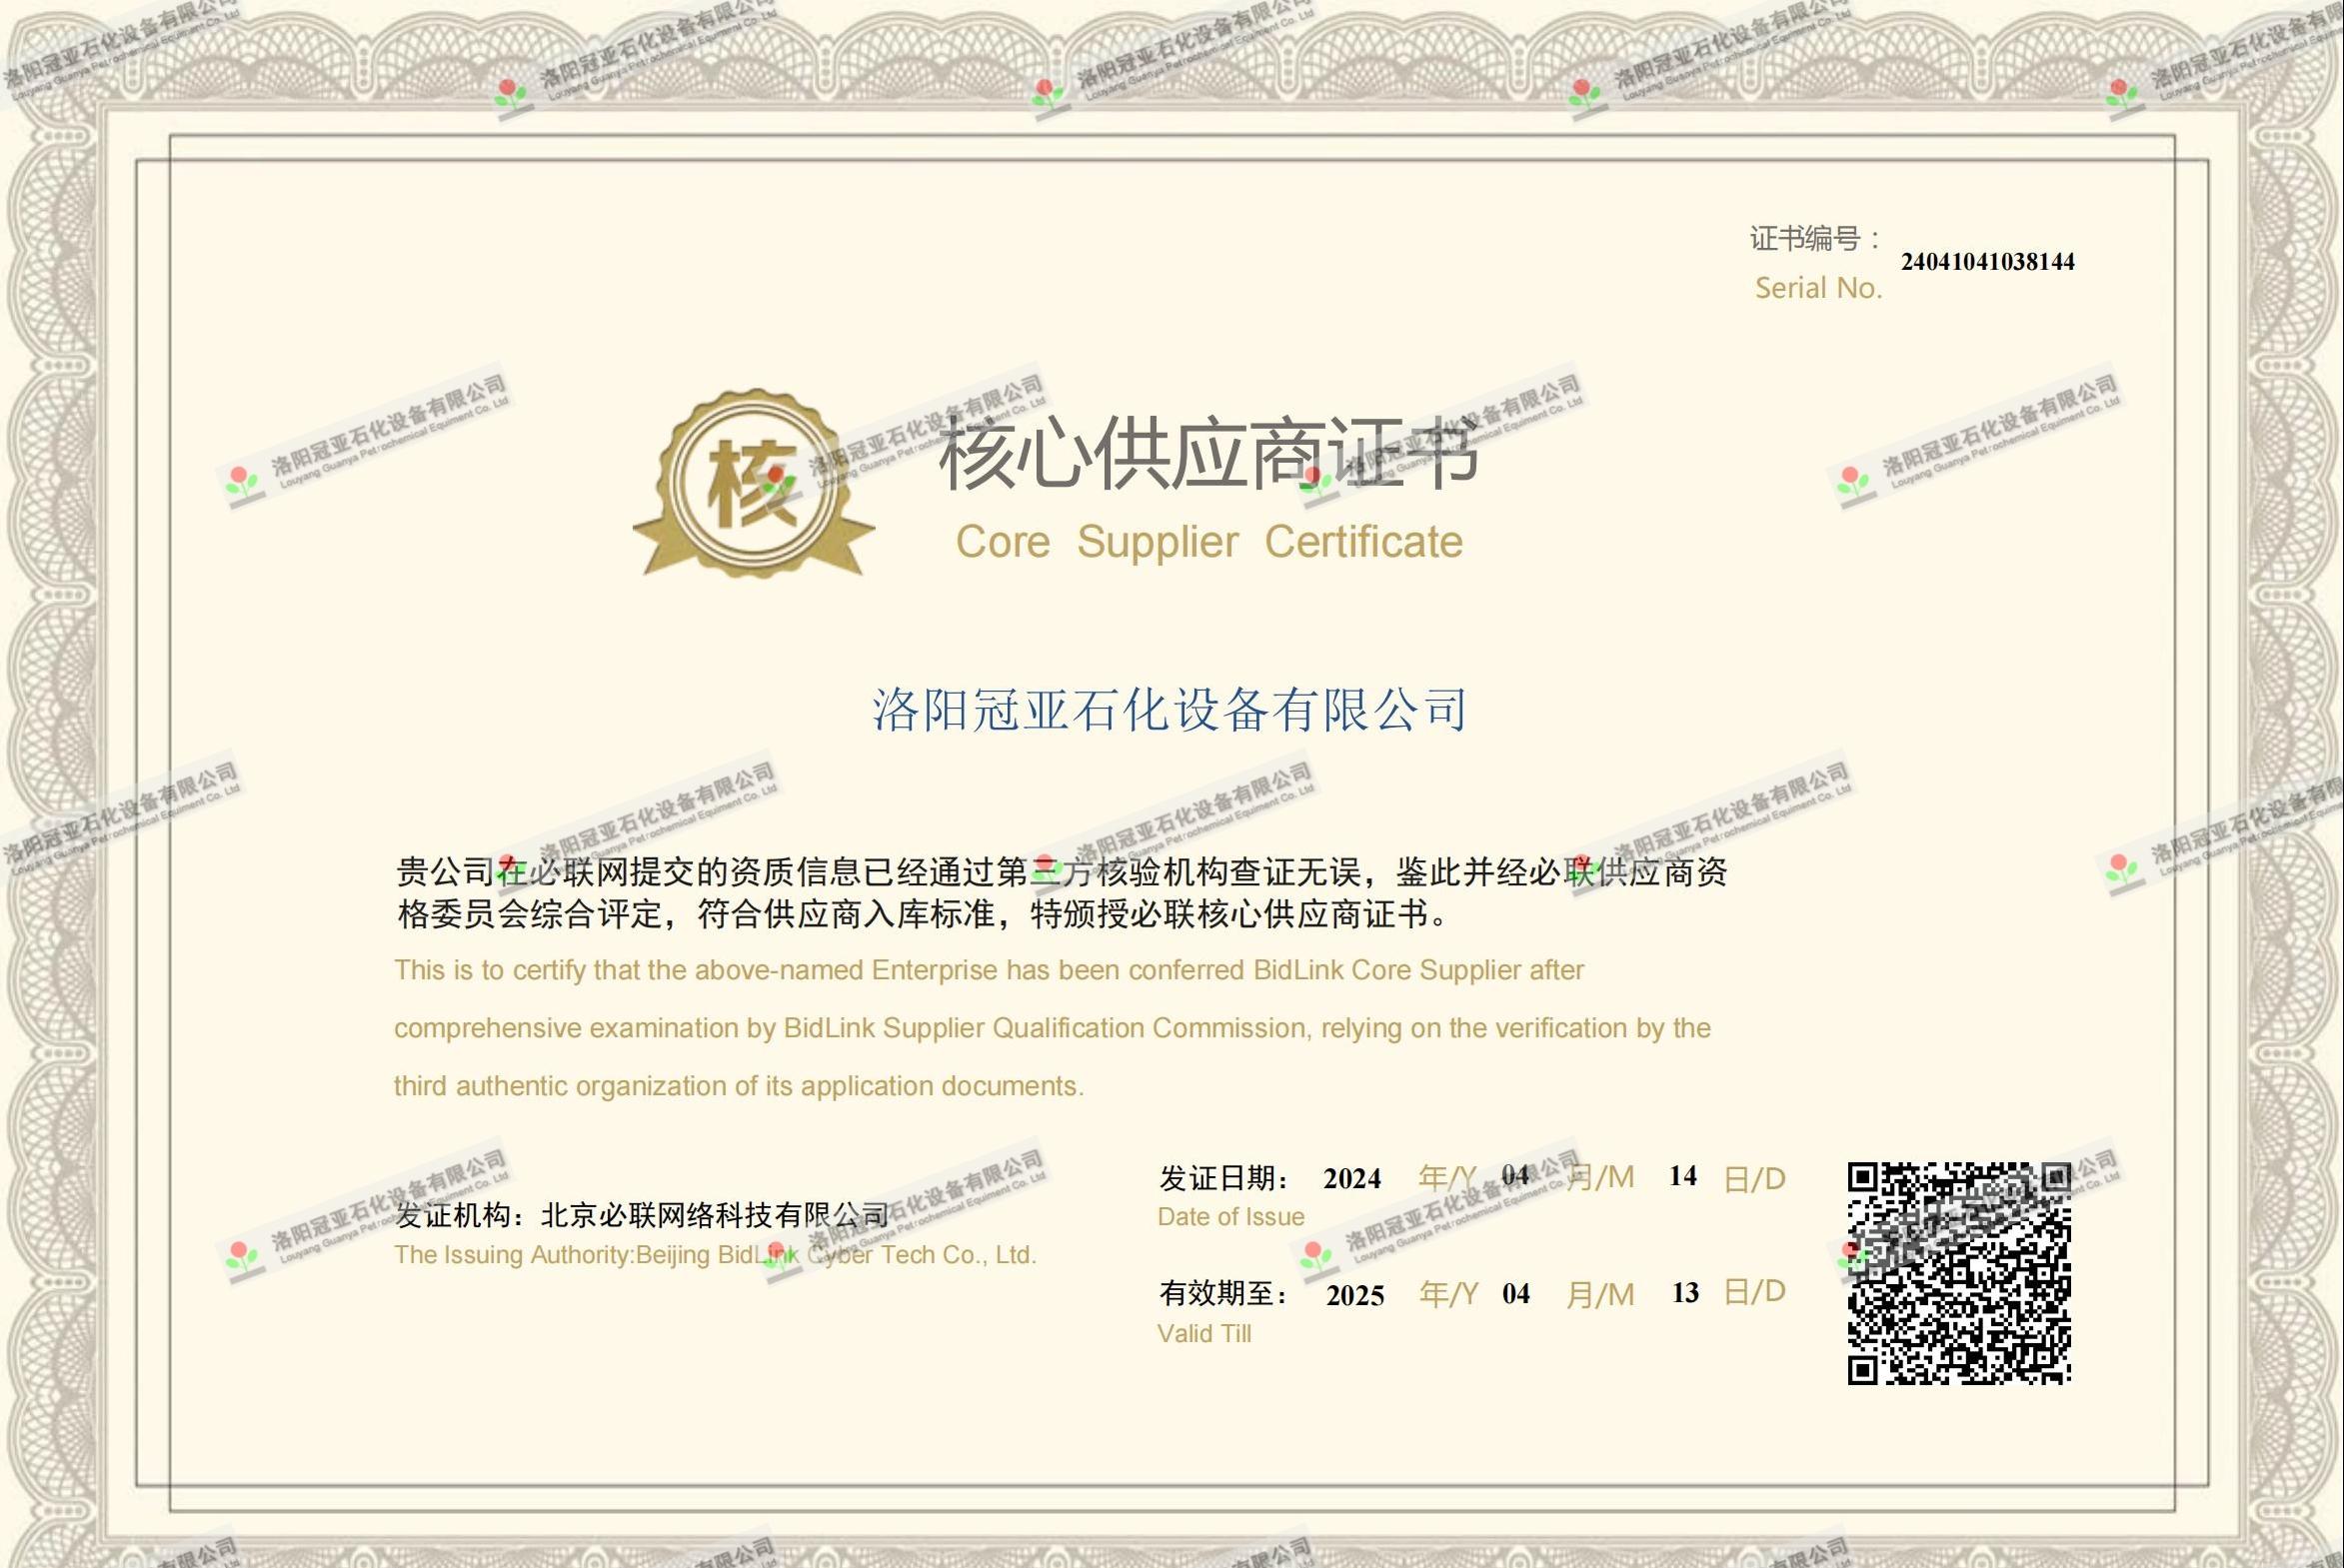Screen dimensions: 2344x1568
Task: Click the 证书编号 label
Action: coord(1815,239)
